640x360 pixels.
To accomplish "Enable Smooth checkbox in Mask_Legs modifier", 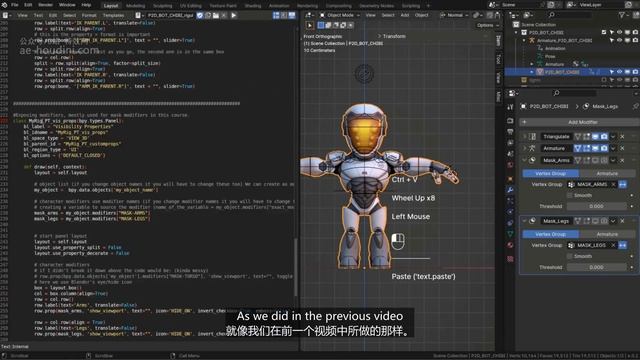I will (570, 256).
